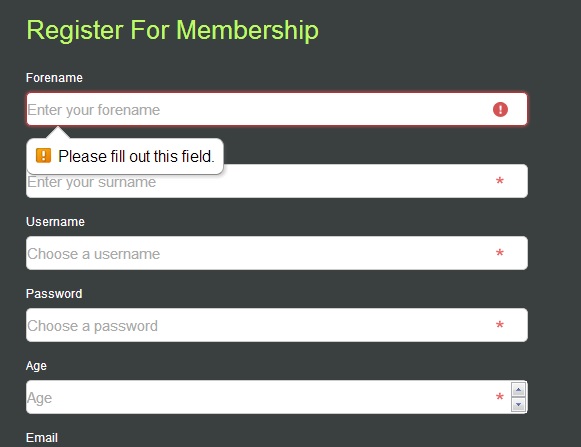Click the red asterisk in Surname field

tap(499, 181)
